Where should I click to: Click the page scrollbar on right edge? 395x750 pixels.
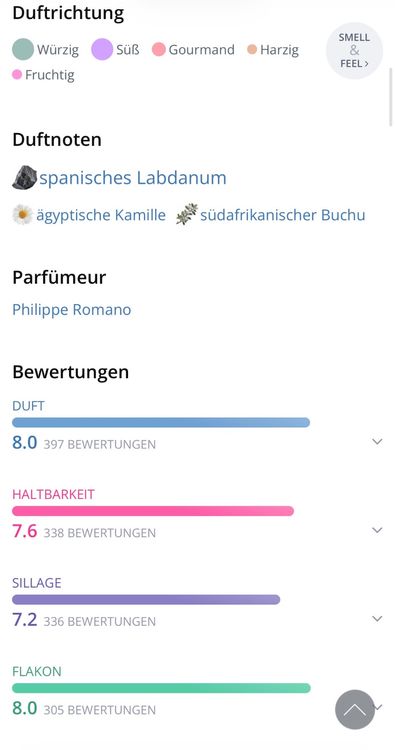click(391, 97)
